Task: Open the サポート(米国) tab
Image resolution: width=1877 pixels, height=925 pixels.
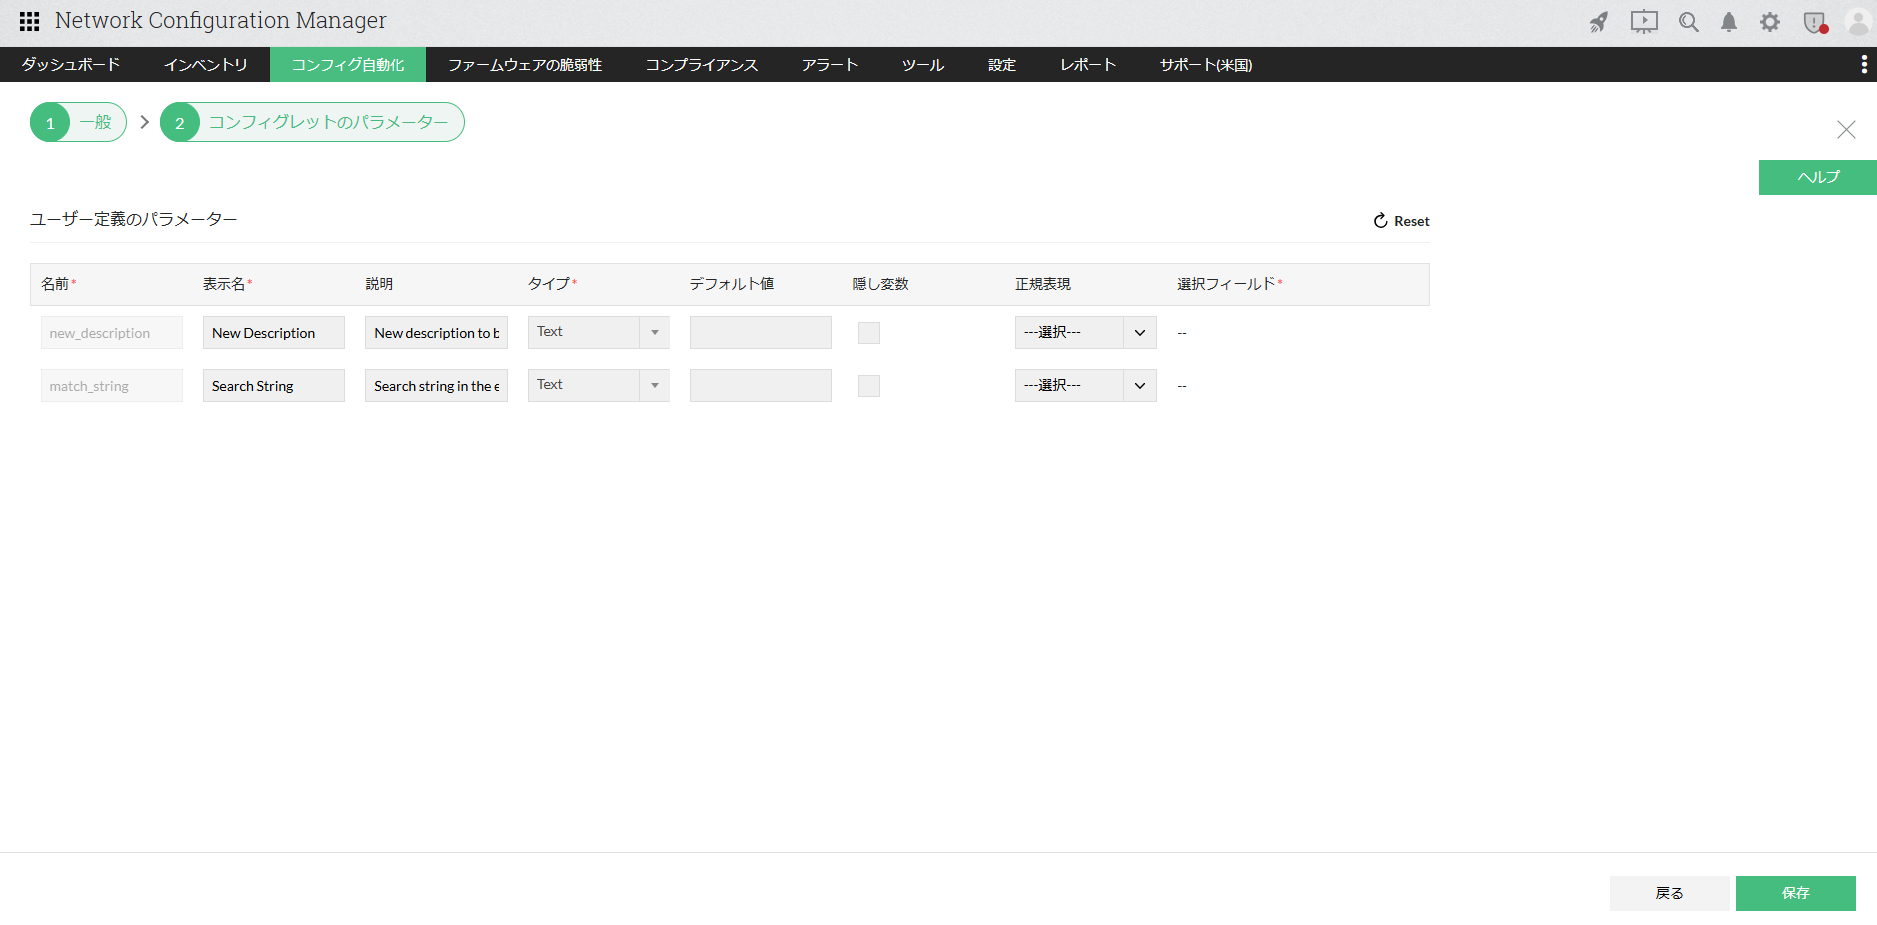Action: [x=1206, y=64]
